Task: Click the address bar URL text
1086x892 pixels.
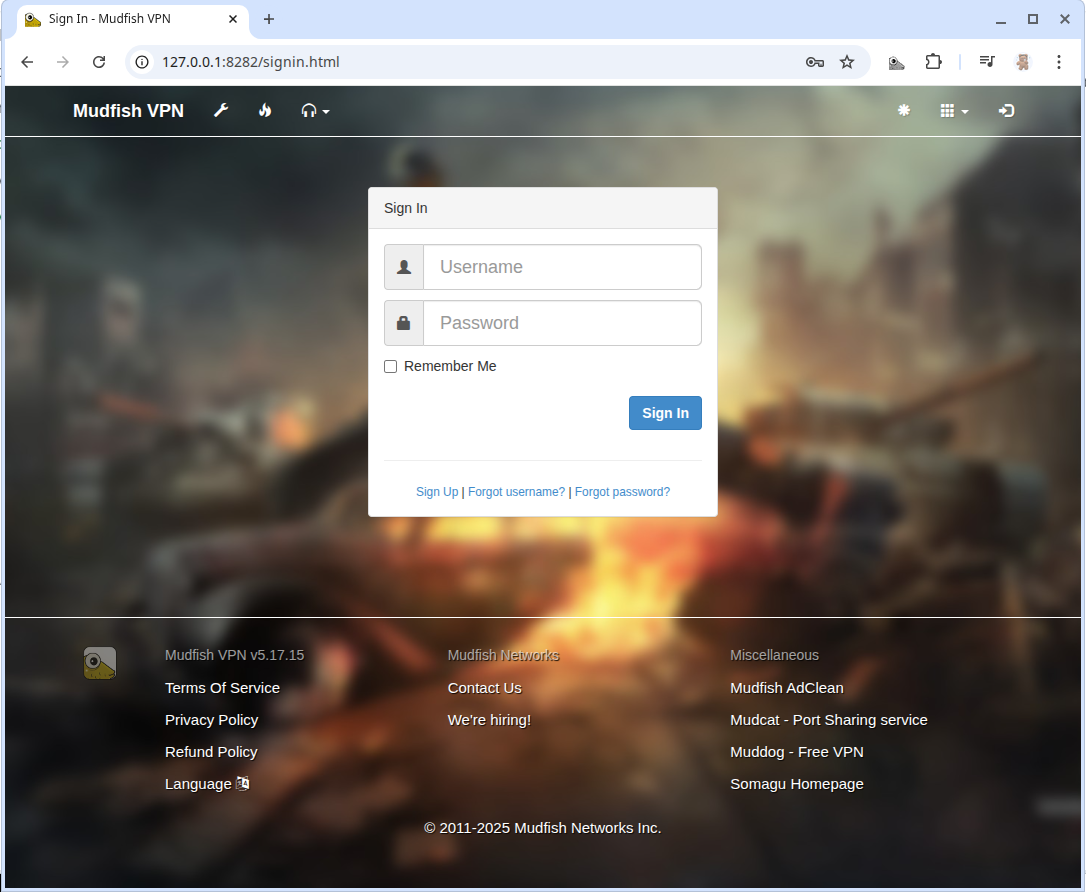Action: pyautogui.click(x=251, y=62)
